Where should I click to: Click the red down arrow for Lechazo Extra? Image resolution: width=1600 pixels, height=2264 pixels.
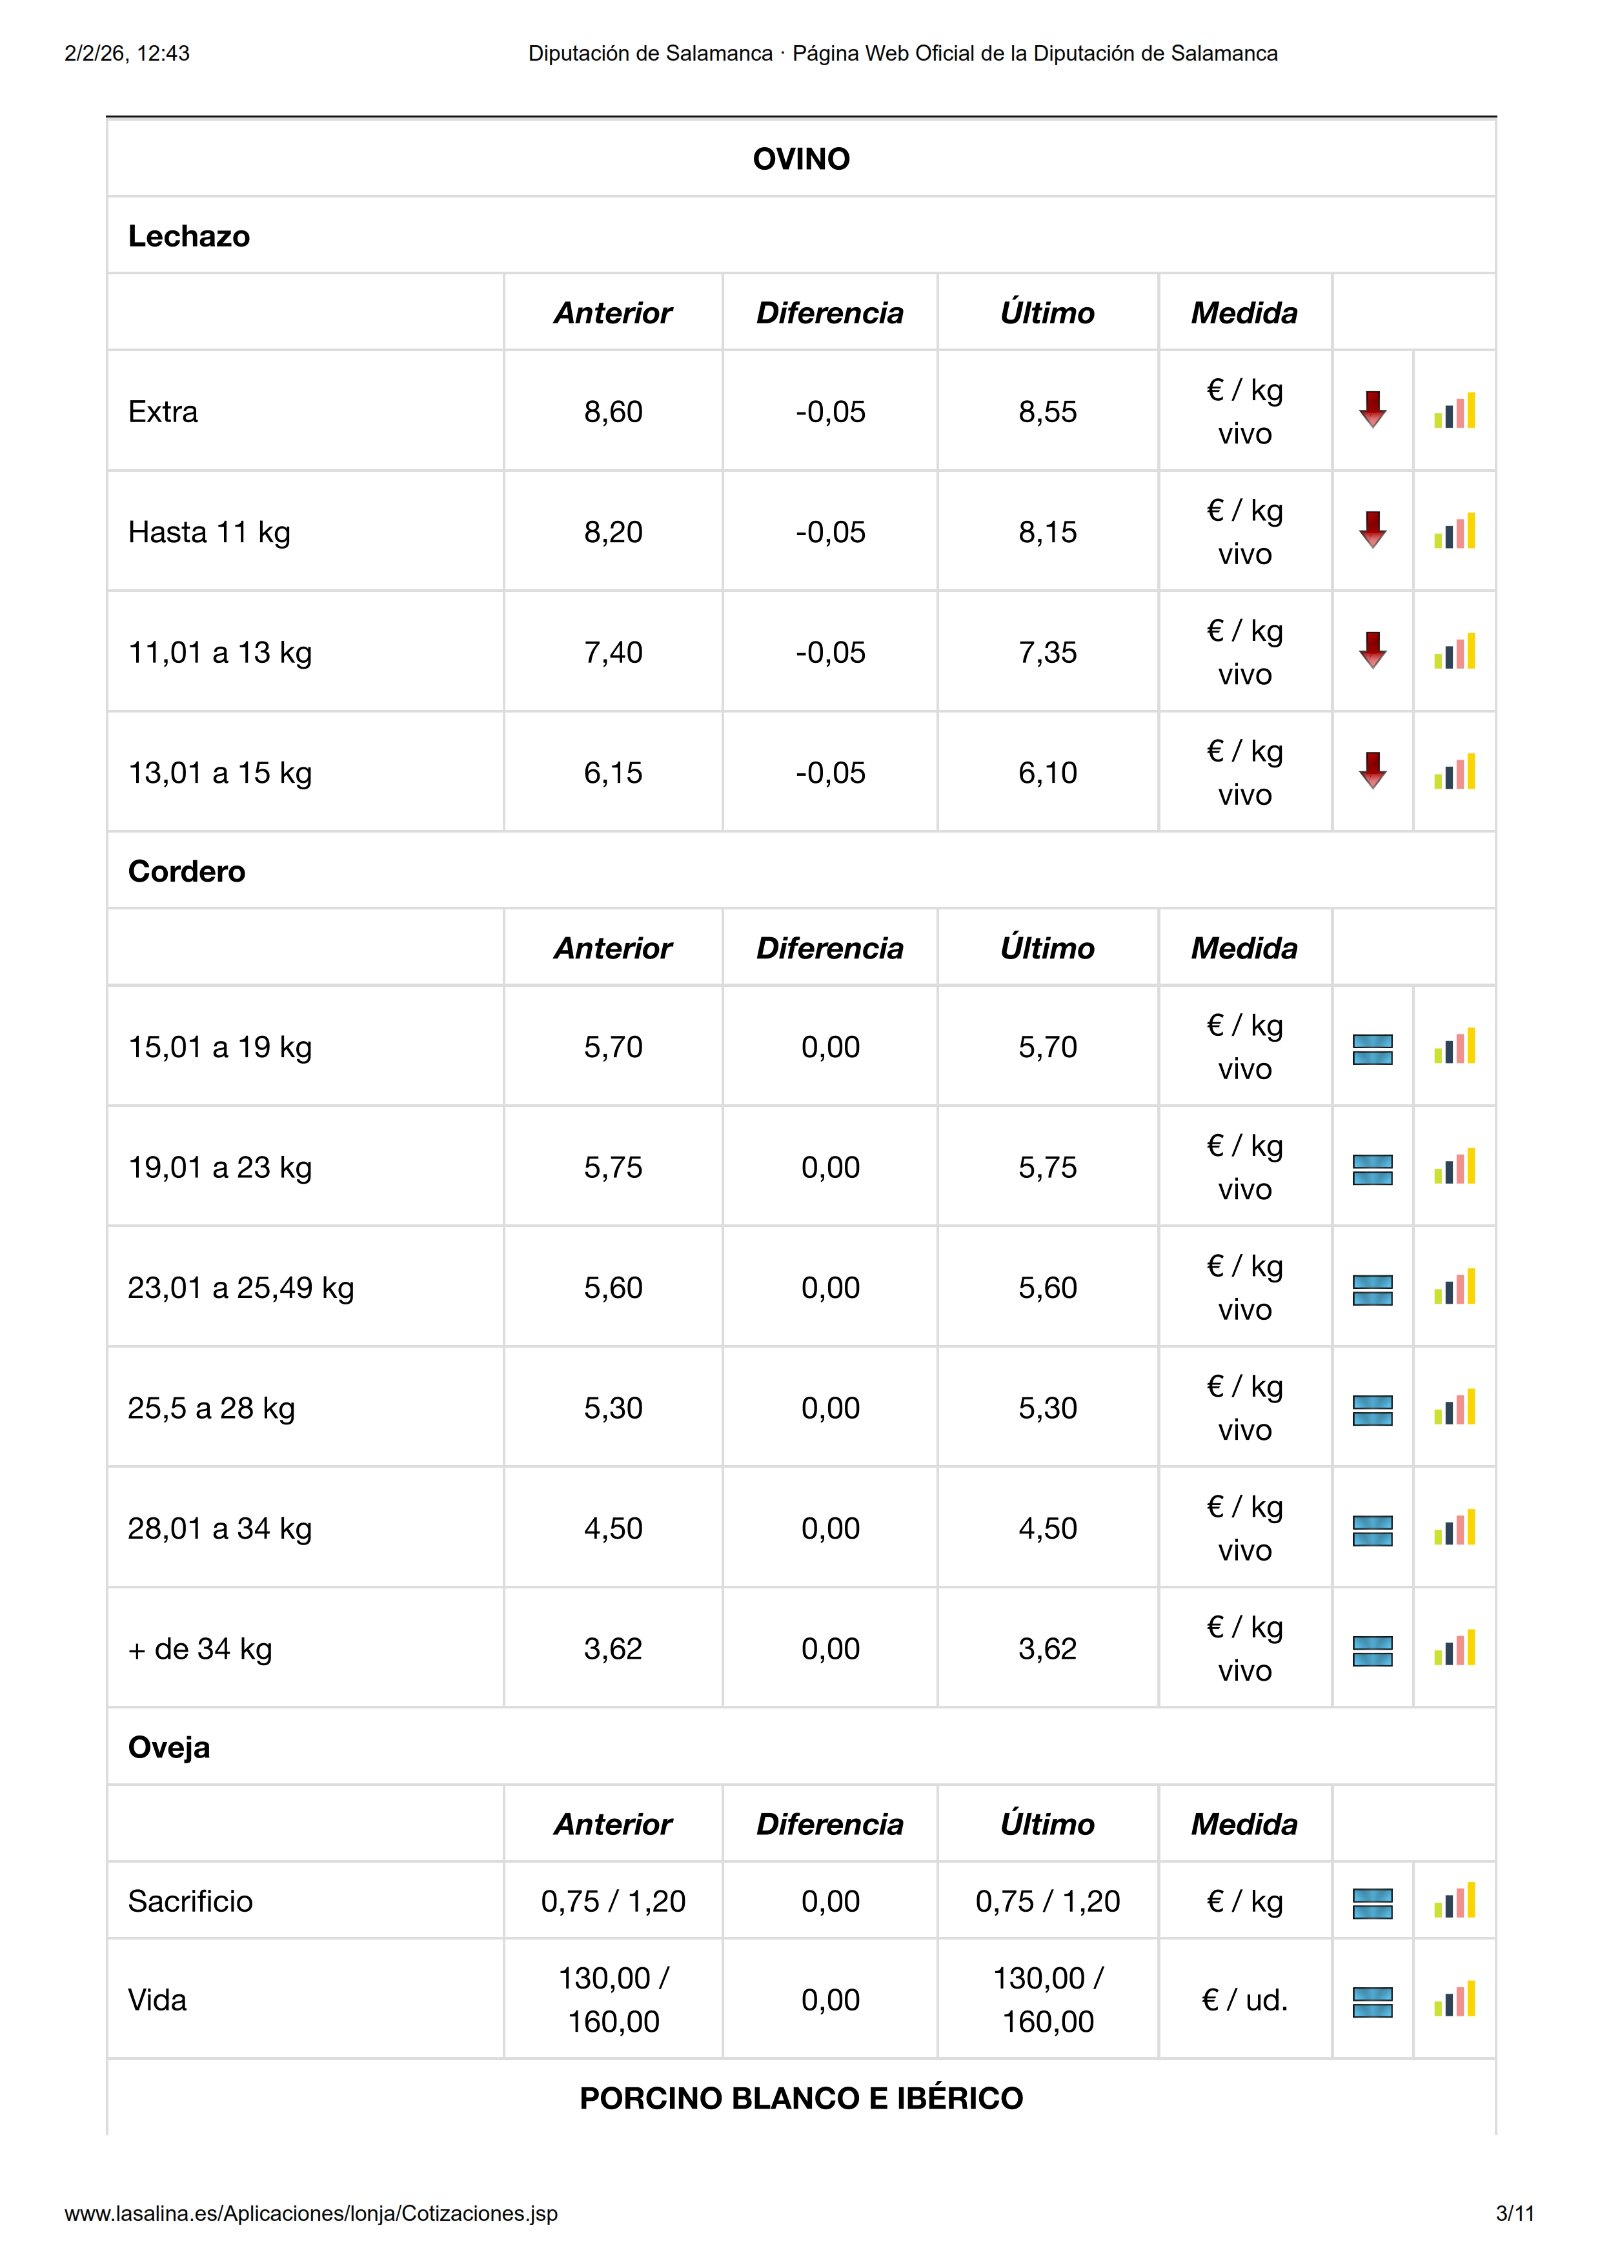1372,409
